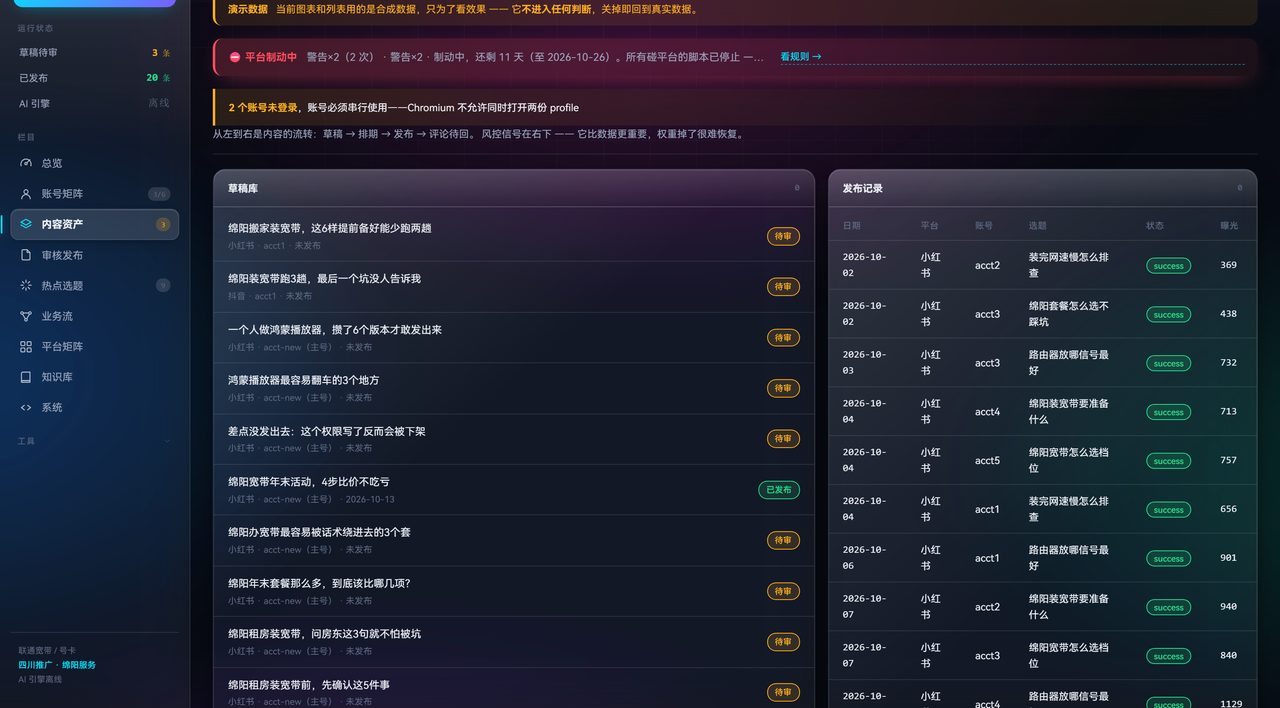Open draft 绵阳租房装宽带，问房东这3句就不怕被坑

(324, 633)
